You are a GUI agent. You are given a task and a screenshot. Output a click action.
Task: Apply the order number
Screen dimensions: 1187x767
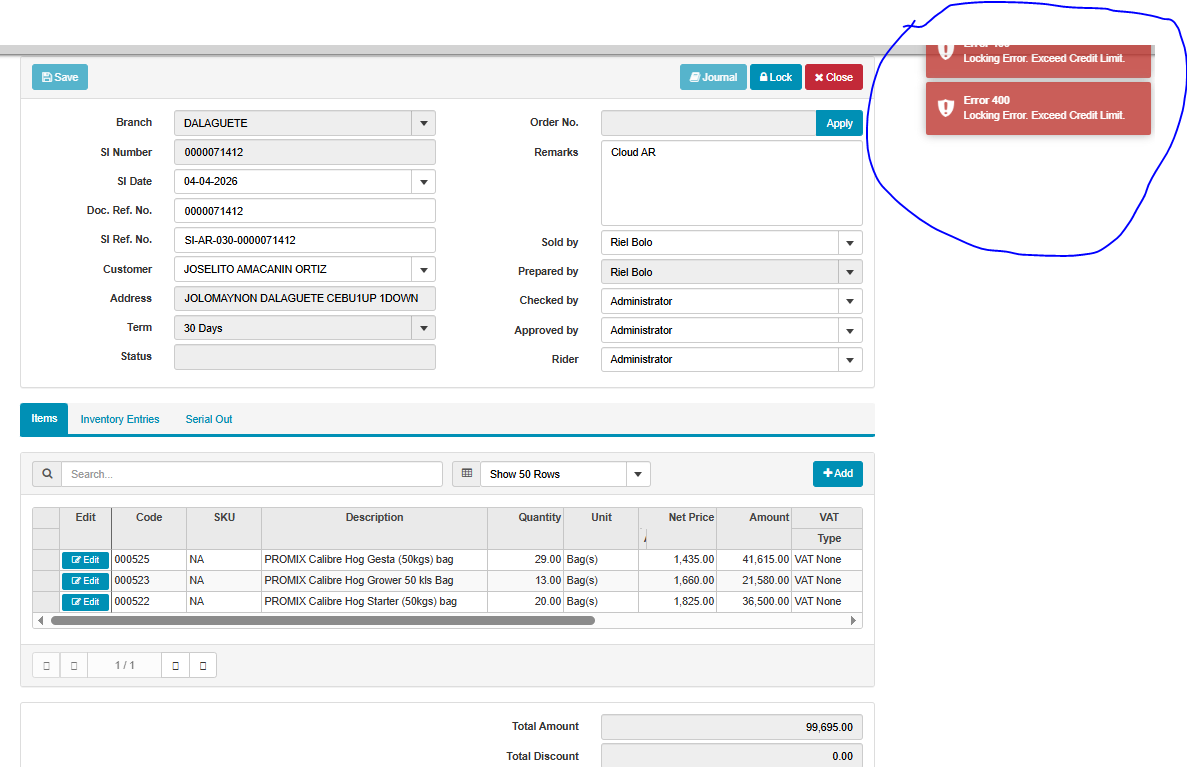(x=839, y=123)
